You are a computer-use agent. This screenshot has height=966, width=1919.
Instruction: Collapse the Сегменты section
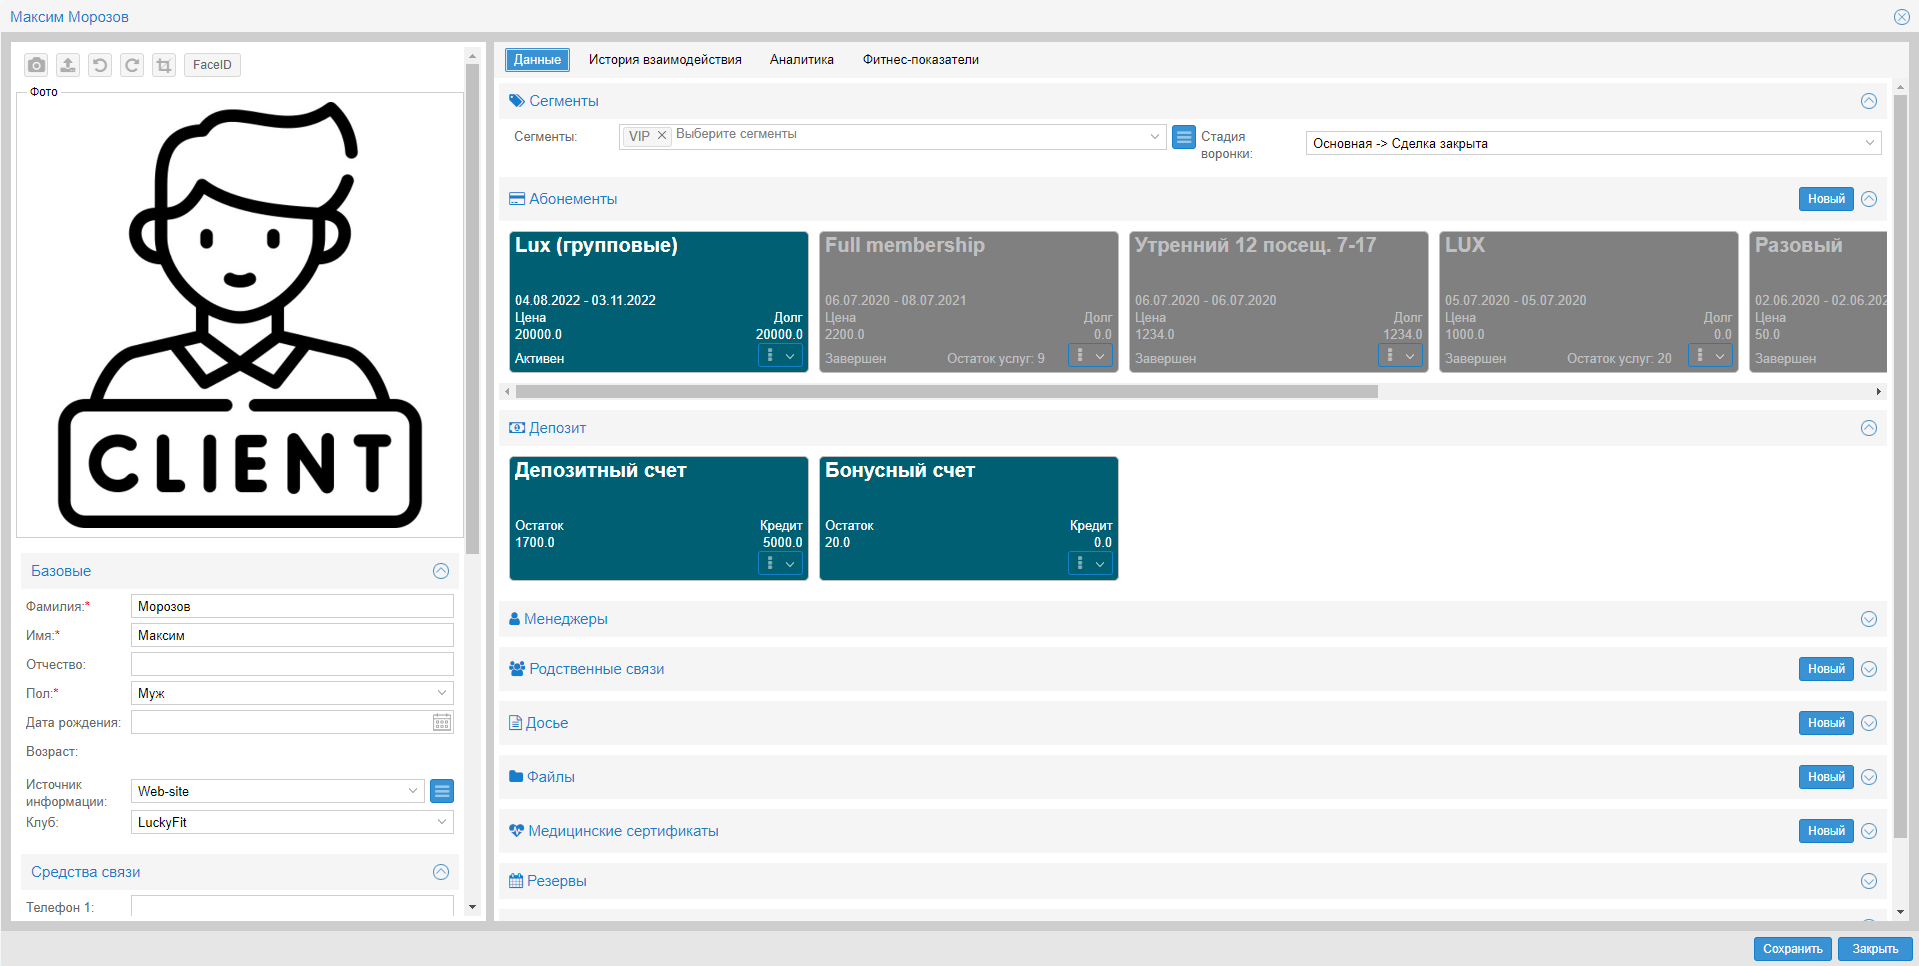tap(1869, 101)
